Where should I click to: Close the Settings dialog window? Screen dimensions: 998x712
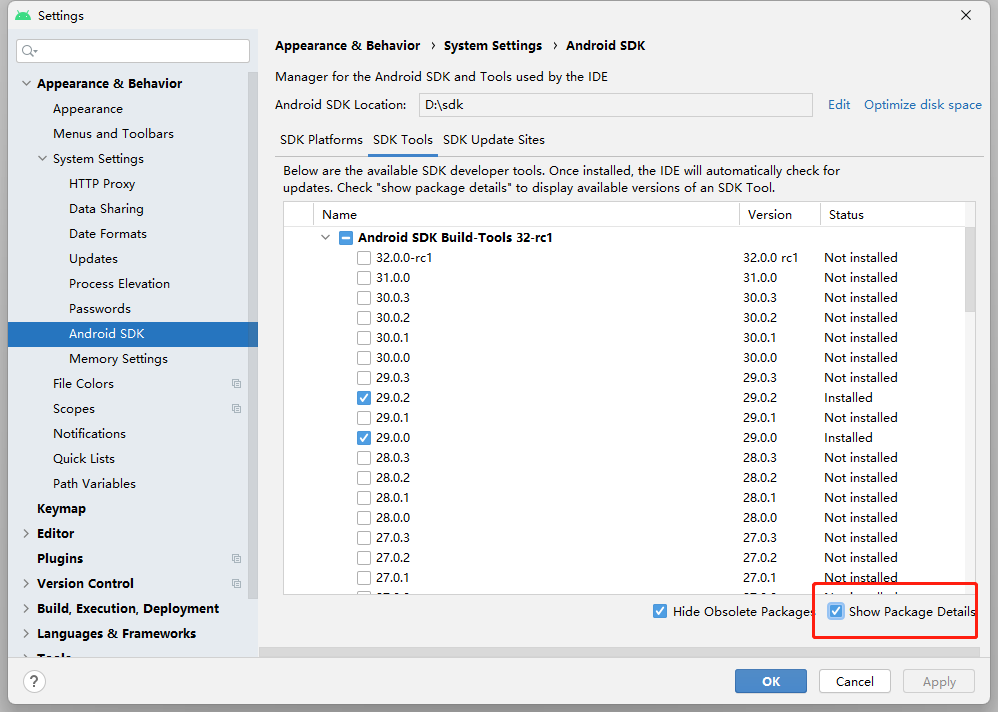point(966,15)
